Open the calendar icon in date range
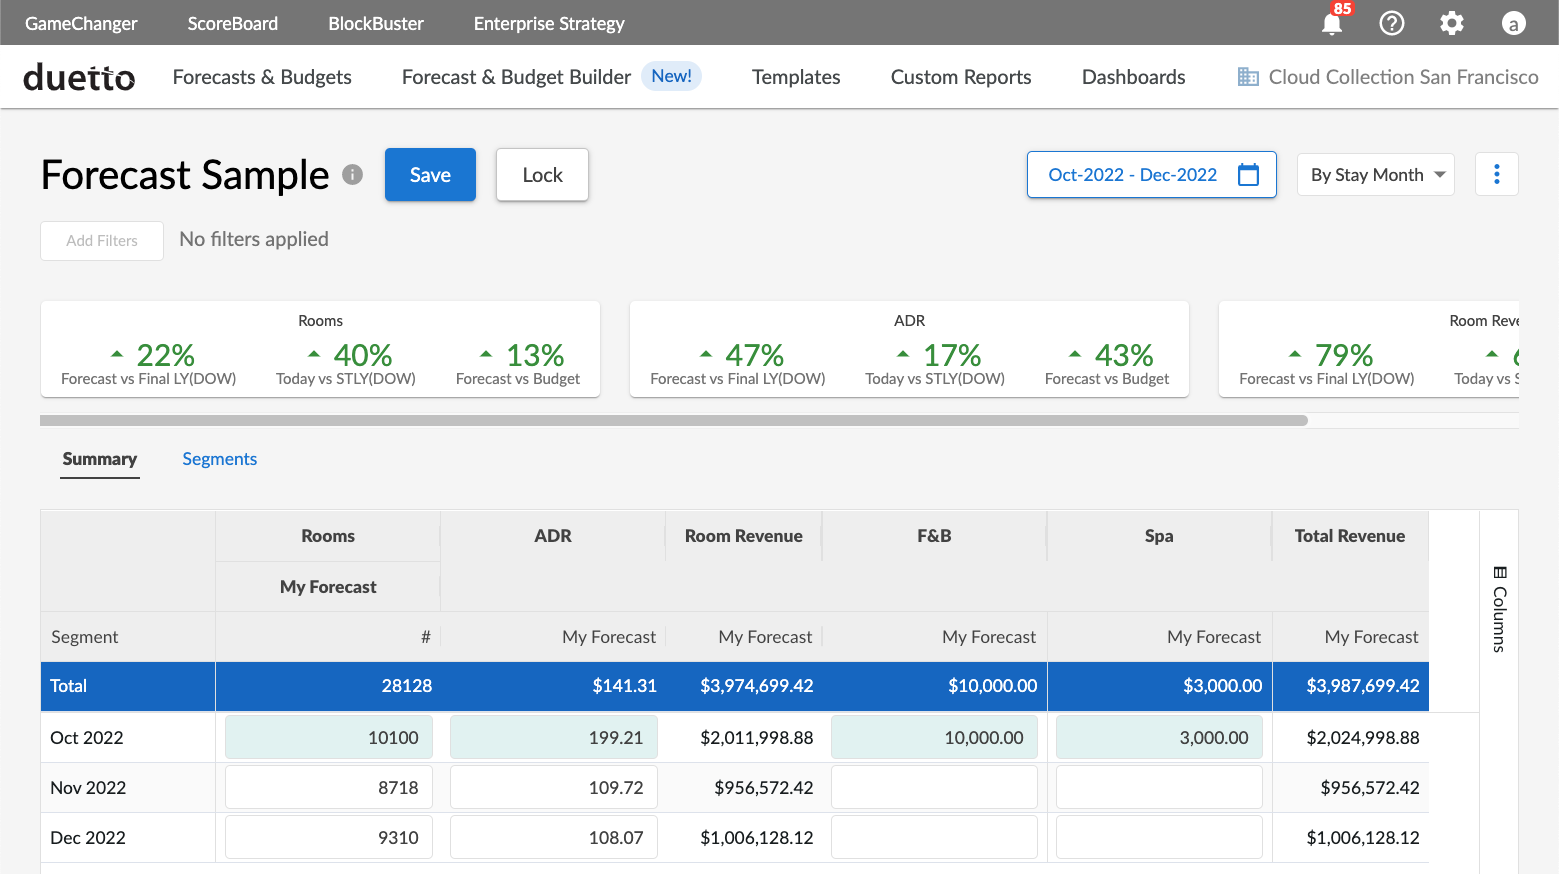The image size is (1559, 874). point(1248,175)
